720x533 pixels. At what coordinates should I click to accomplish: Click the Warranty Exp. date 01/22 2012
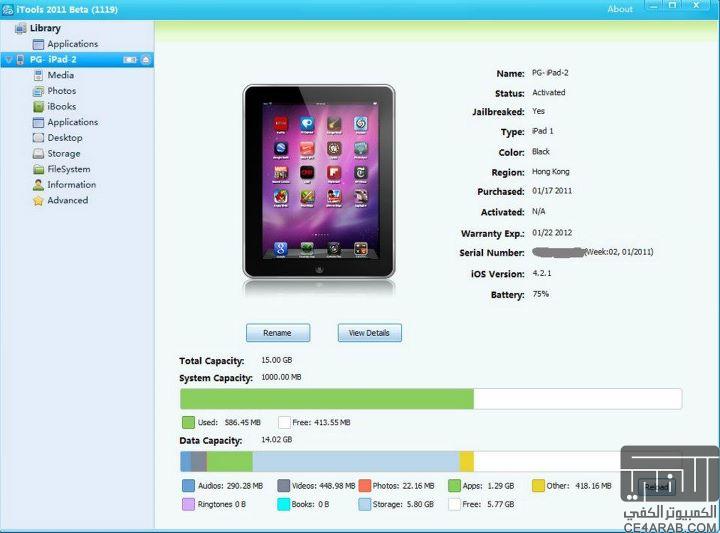point(552,233)
